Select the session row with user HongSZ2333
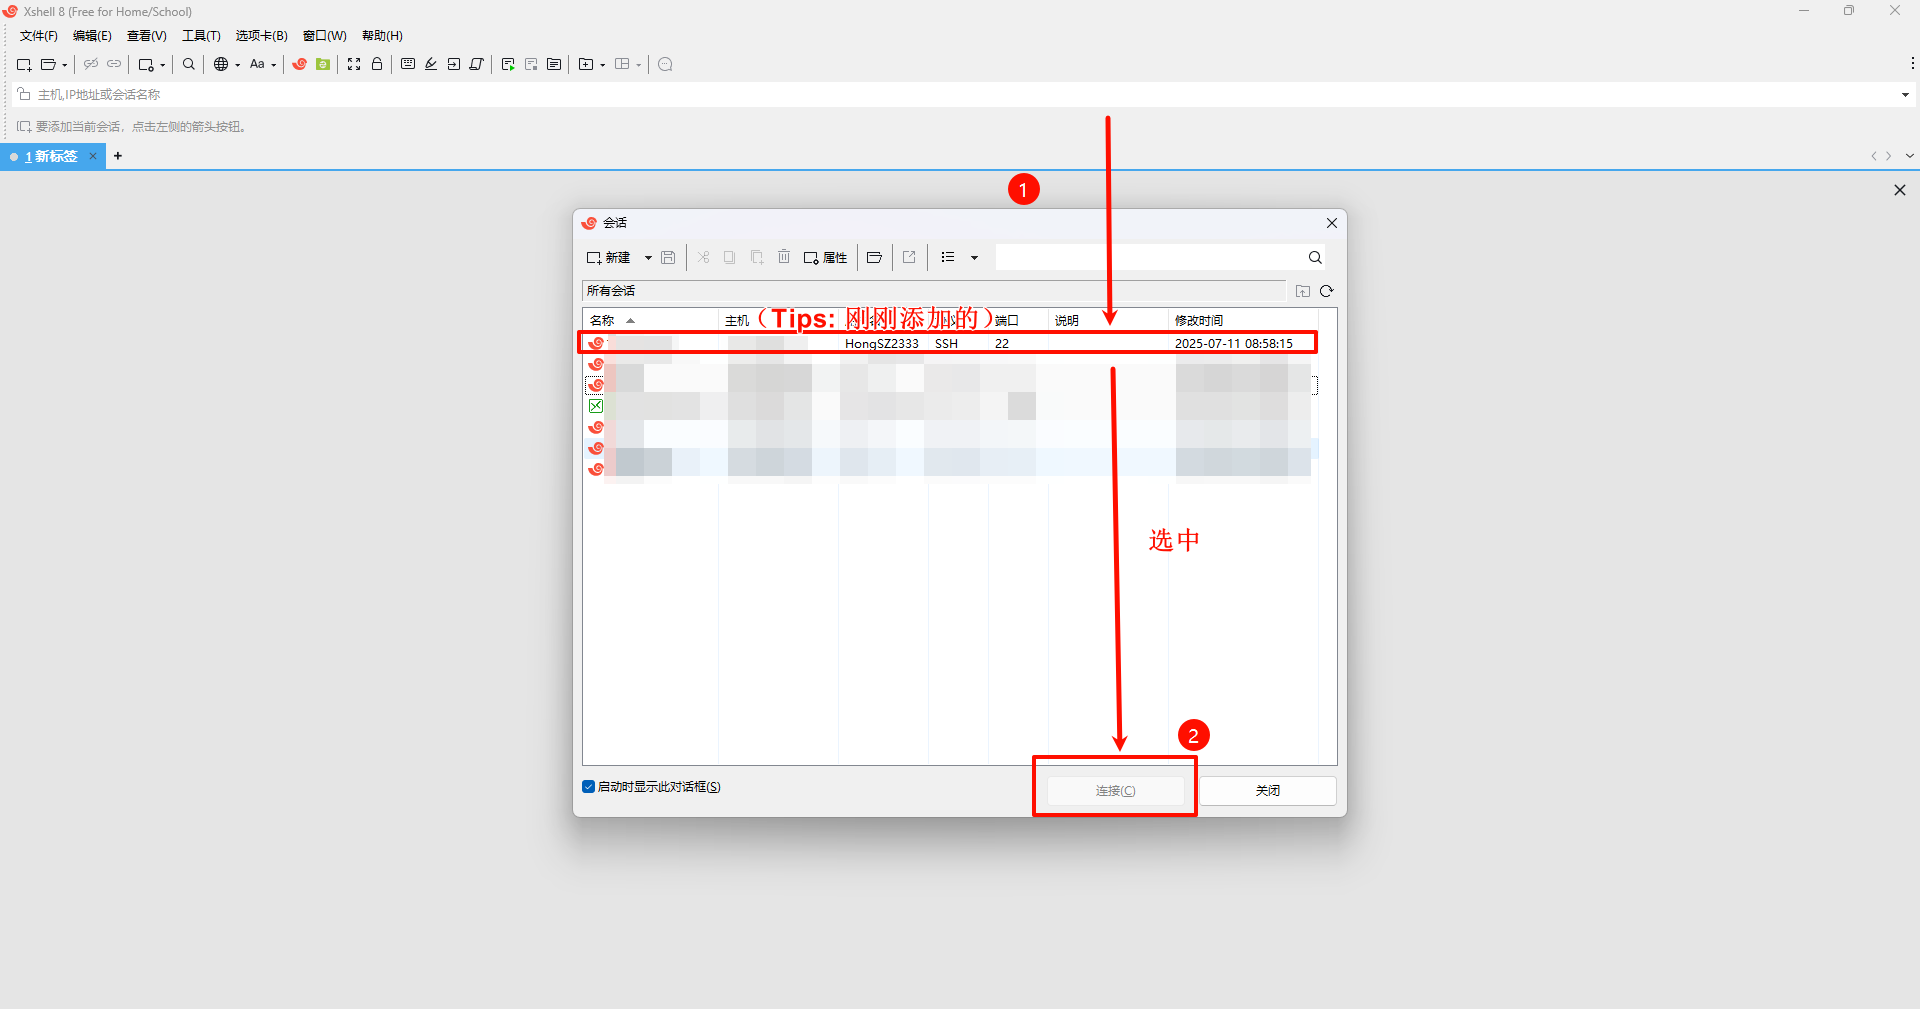The image size is (1920, 1009). tap(948, 343)
